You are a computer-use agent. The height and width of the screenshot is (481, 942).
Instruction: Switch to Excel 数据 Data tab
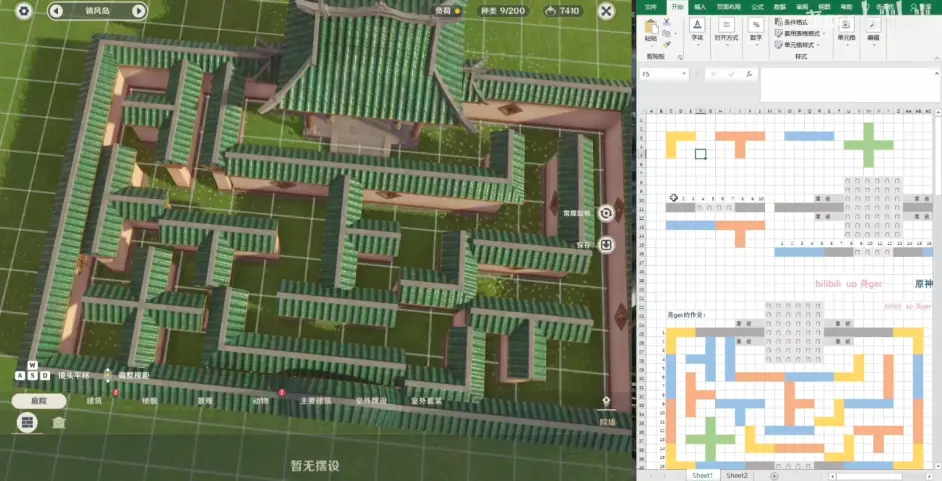click(x=780, y=7)
